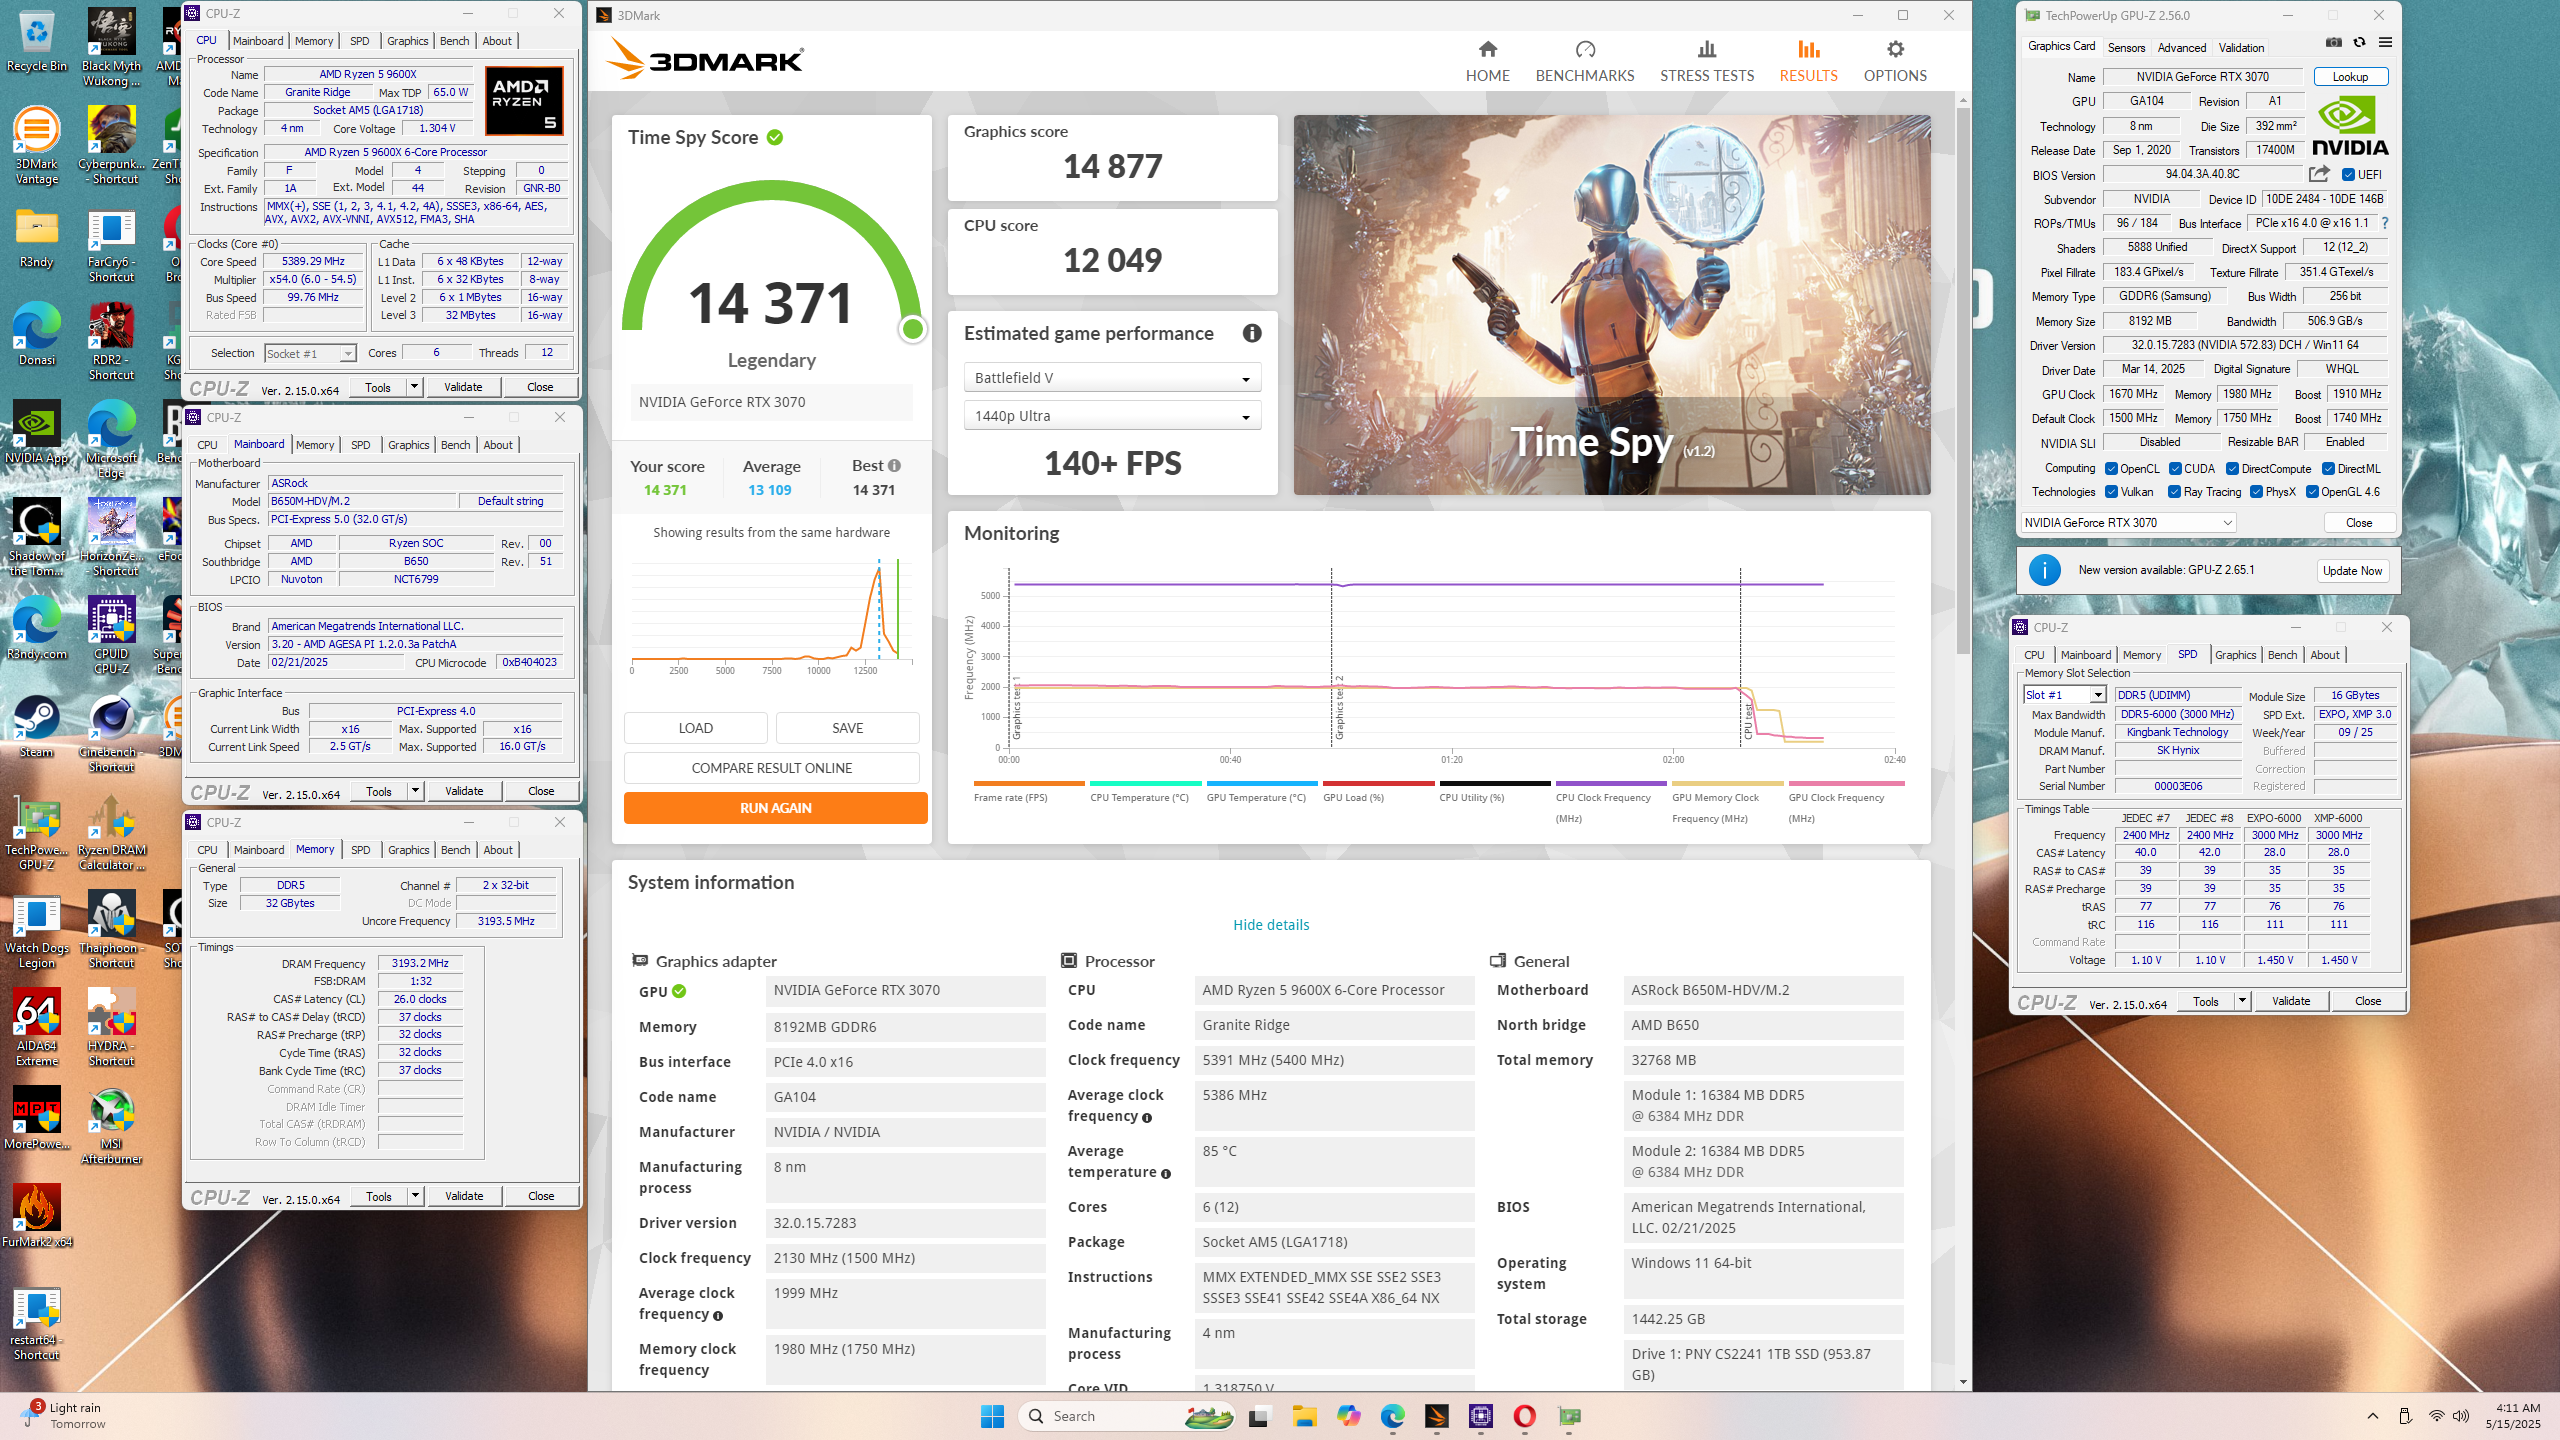This screenshot has height=1440, width=2560.
Task: Switch to Validation tab in GPU-Z
Action: [2241, 48]
